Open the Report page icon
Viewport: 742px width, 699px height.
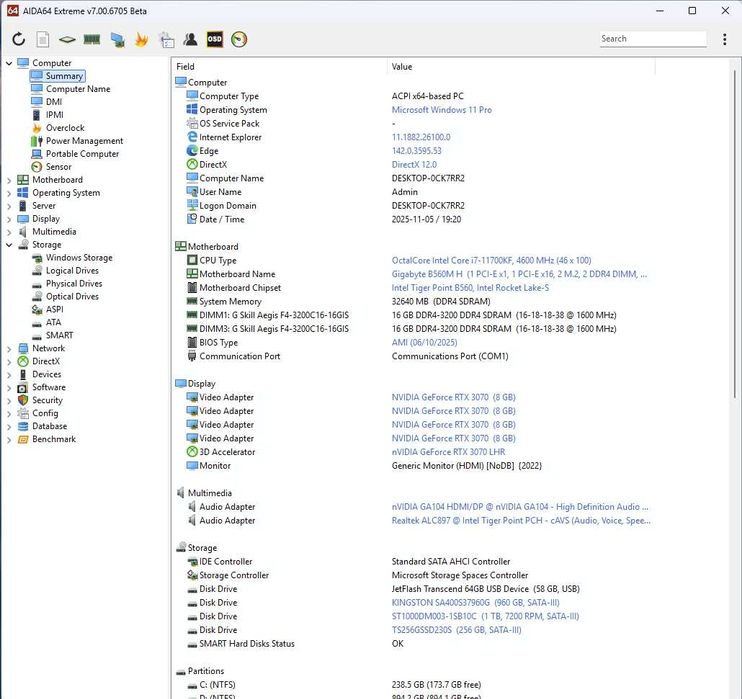43,40
